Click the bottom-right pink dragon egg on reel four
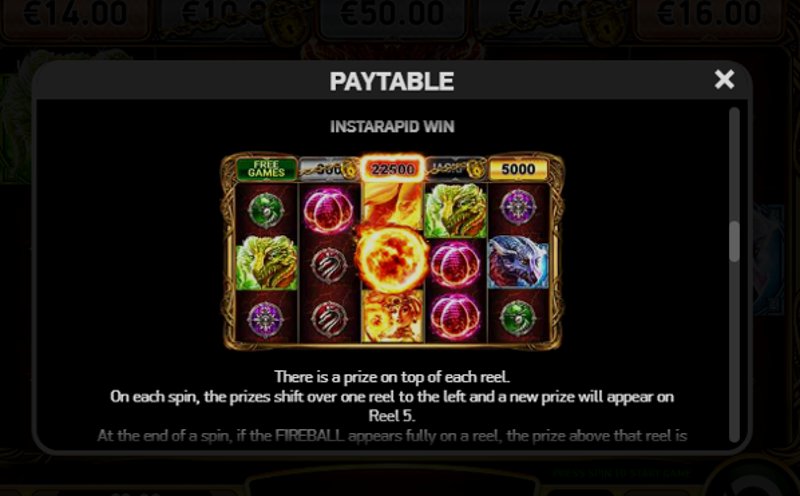The image size is (800, 496). [x=455, y=316]
